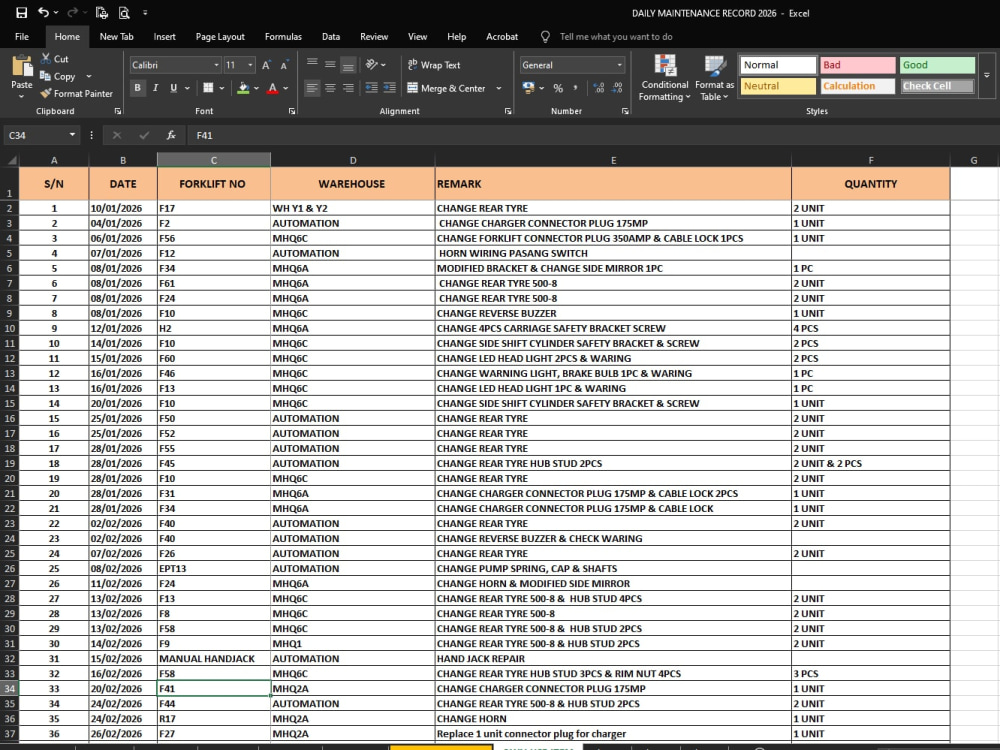Center text horizontally
The height and width of the screenshot is (750, 1000).
coord(330,88)
